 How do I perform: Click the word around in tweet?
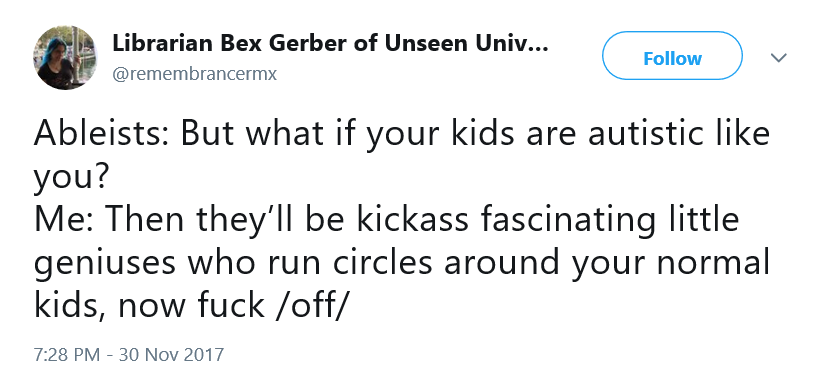(x=501, y=262)
